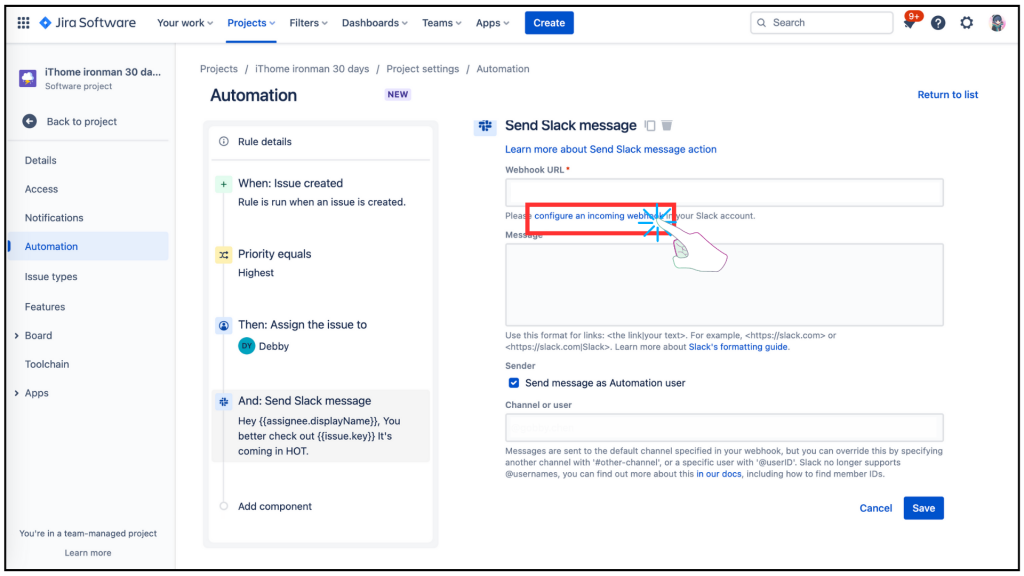Uncheck Send message as Automation user
This screenshot has width=1024, height=576.
[514, 383]
